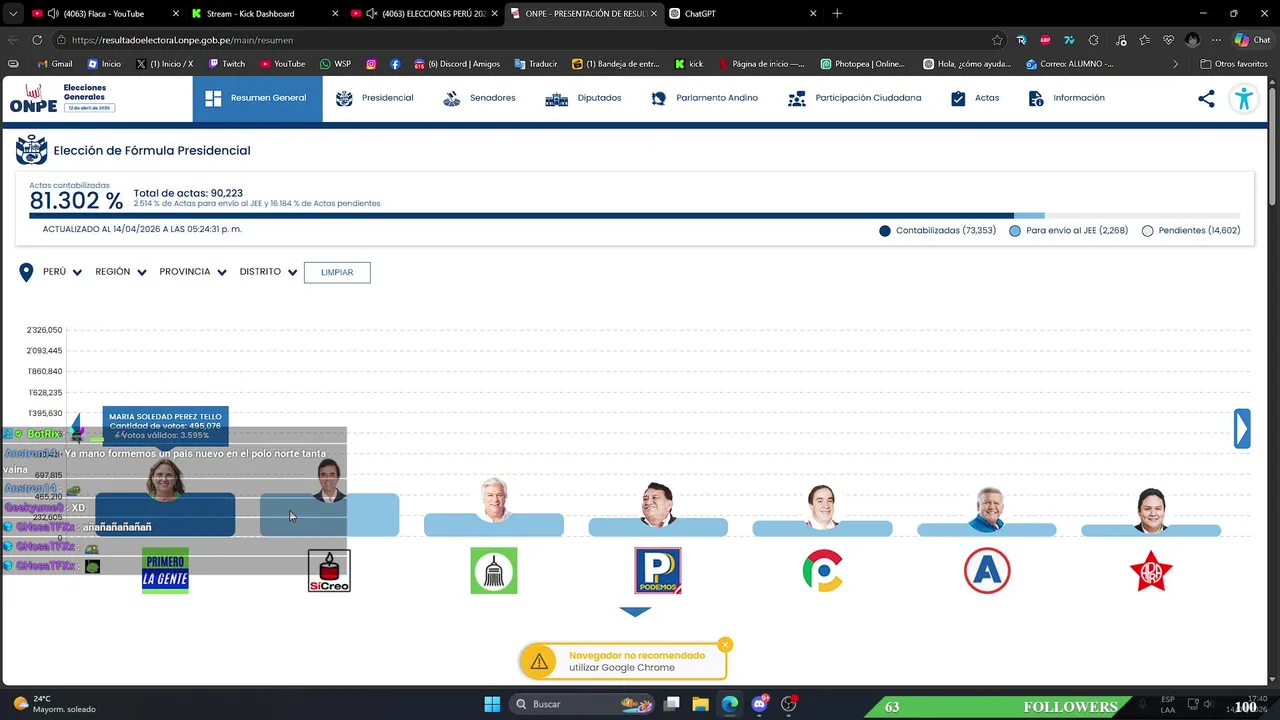Go to the Presidencial section

(x=375, y=98)
